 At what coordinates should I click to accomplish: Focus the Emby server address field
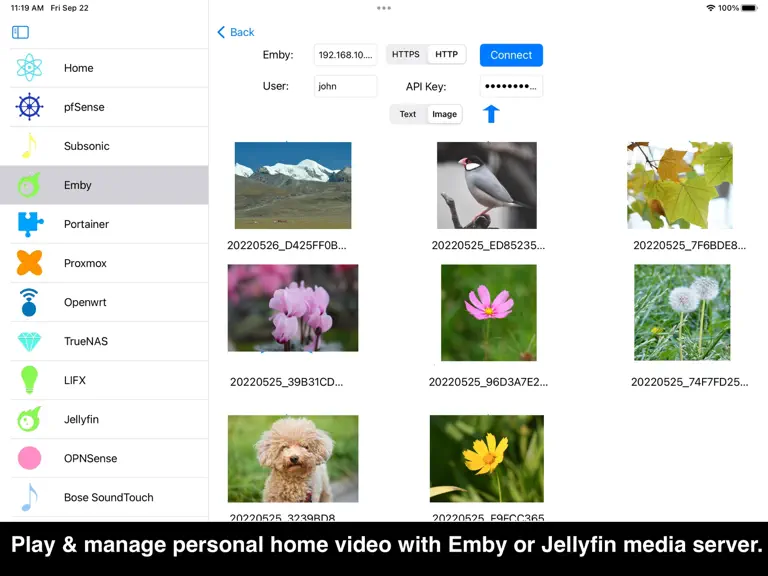[x=345, y=55]
